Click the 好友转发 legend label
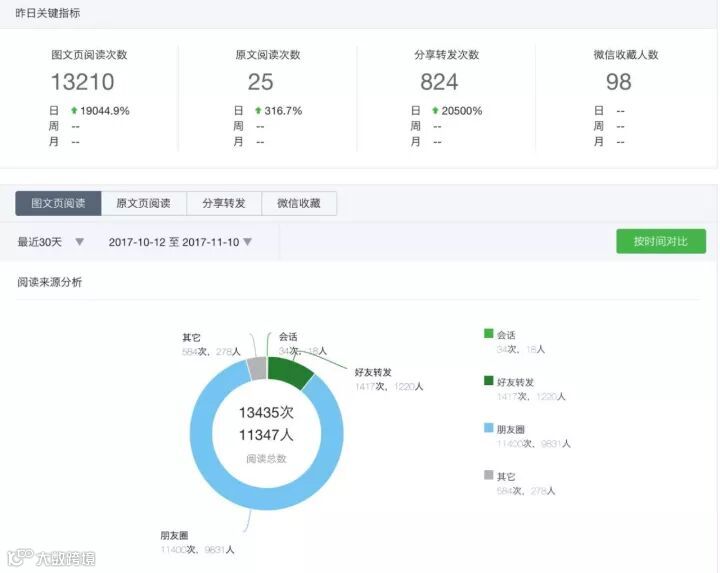The height and width of the screenshot is (573, 720). click(x=515, y=382)
